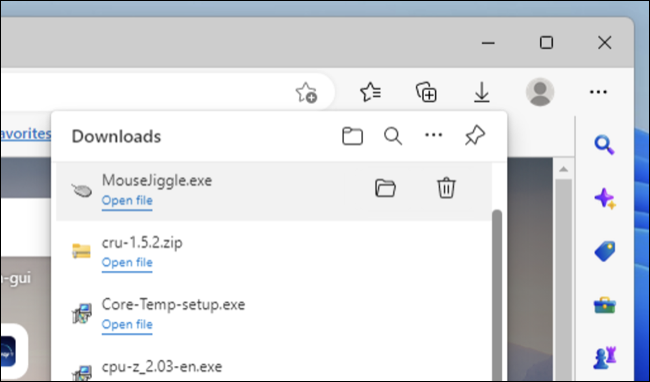Open the sidebar Tools briefcase icon
650x382 pixels.
click(x=605, y=305)
